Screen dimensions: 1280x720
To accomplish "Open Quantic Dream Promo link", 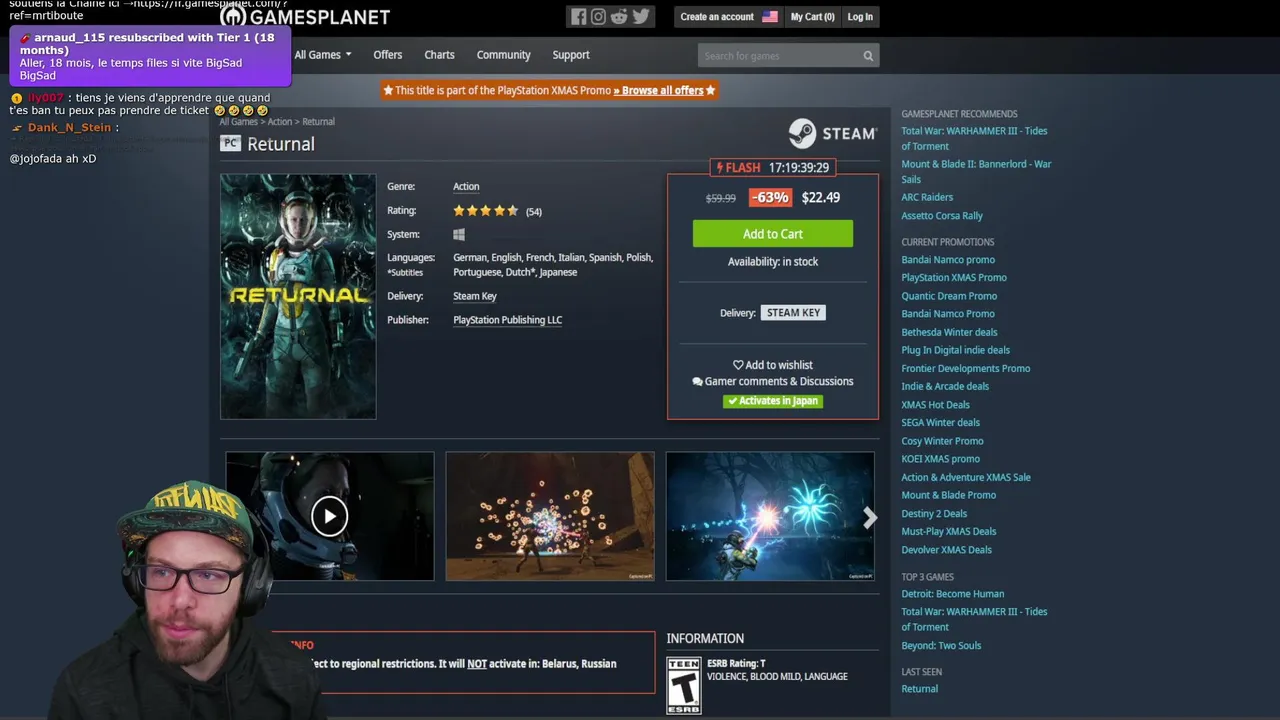I will click(x=949, y=296).
